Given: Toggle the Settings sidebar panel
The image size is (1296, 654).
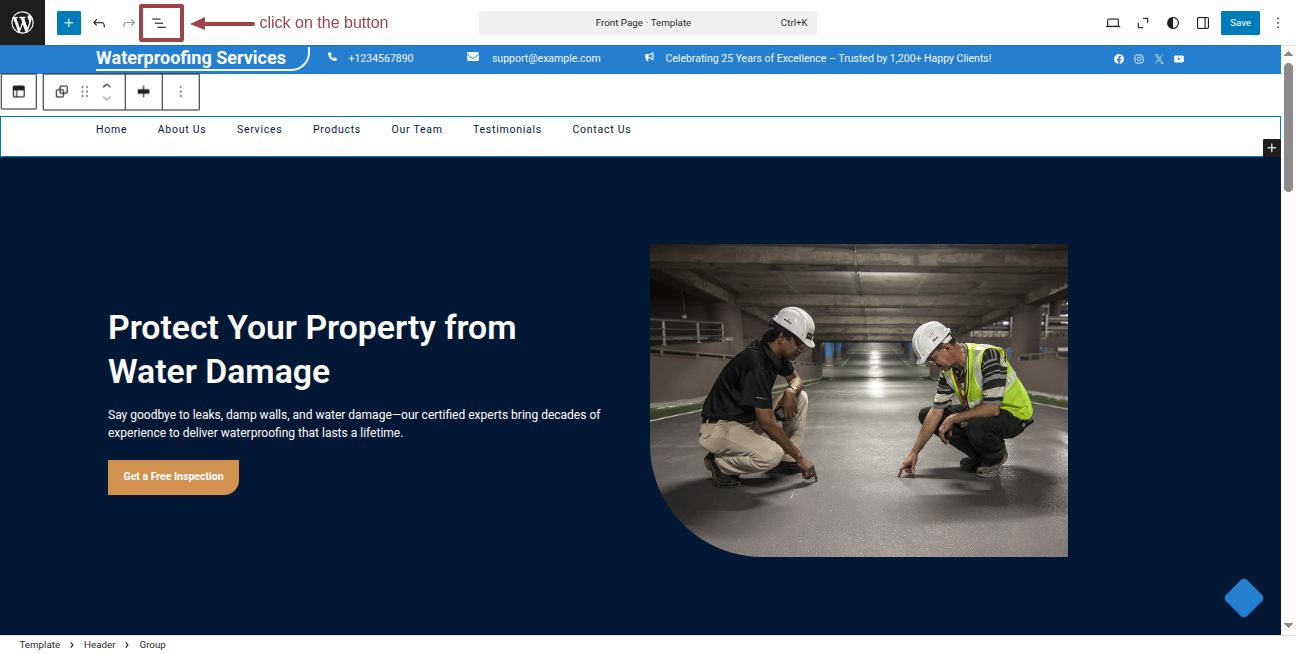Looking at the screenshot, I should 1203,23.
